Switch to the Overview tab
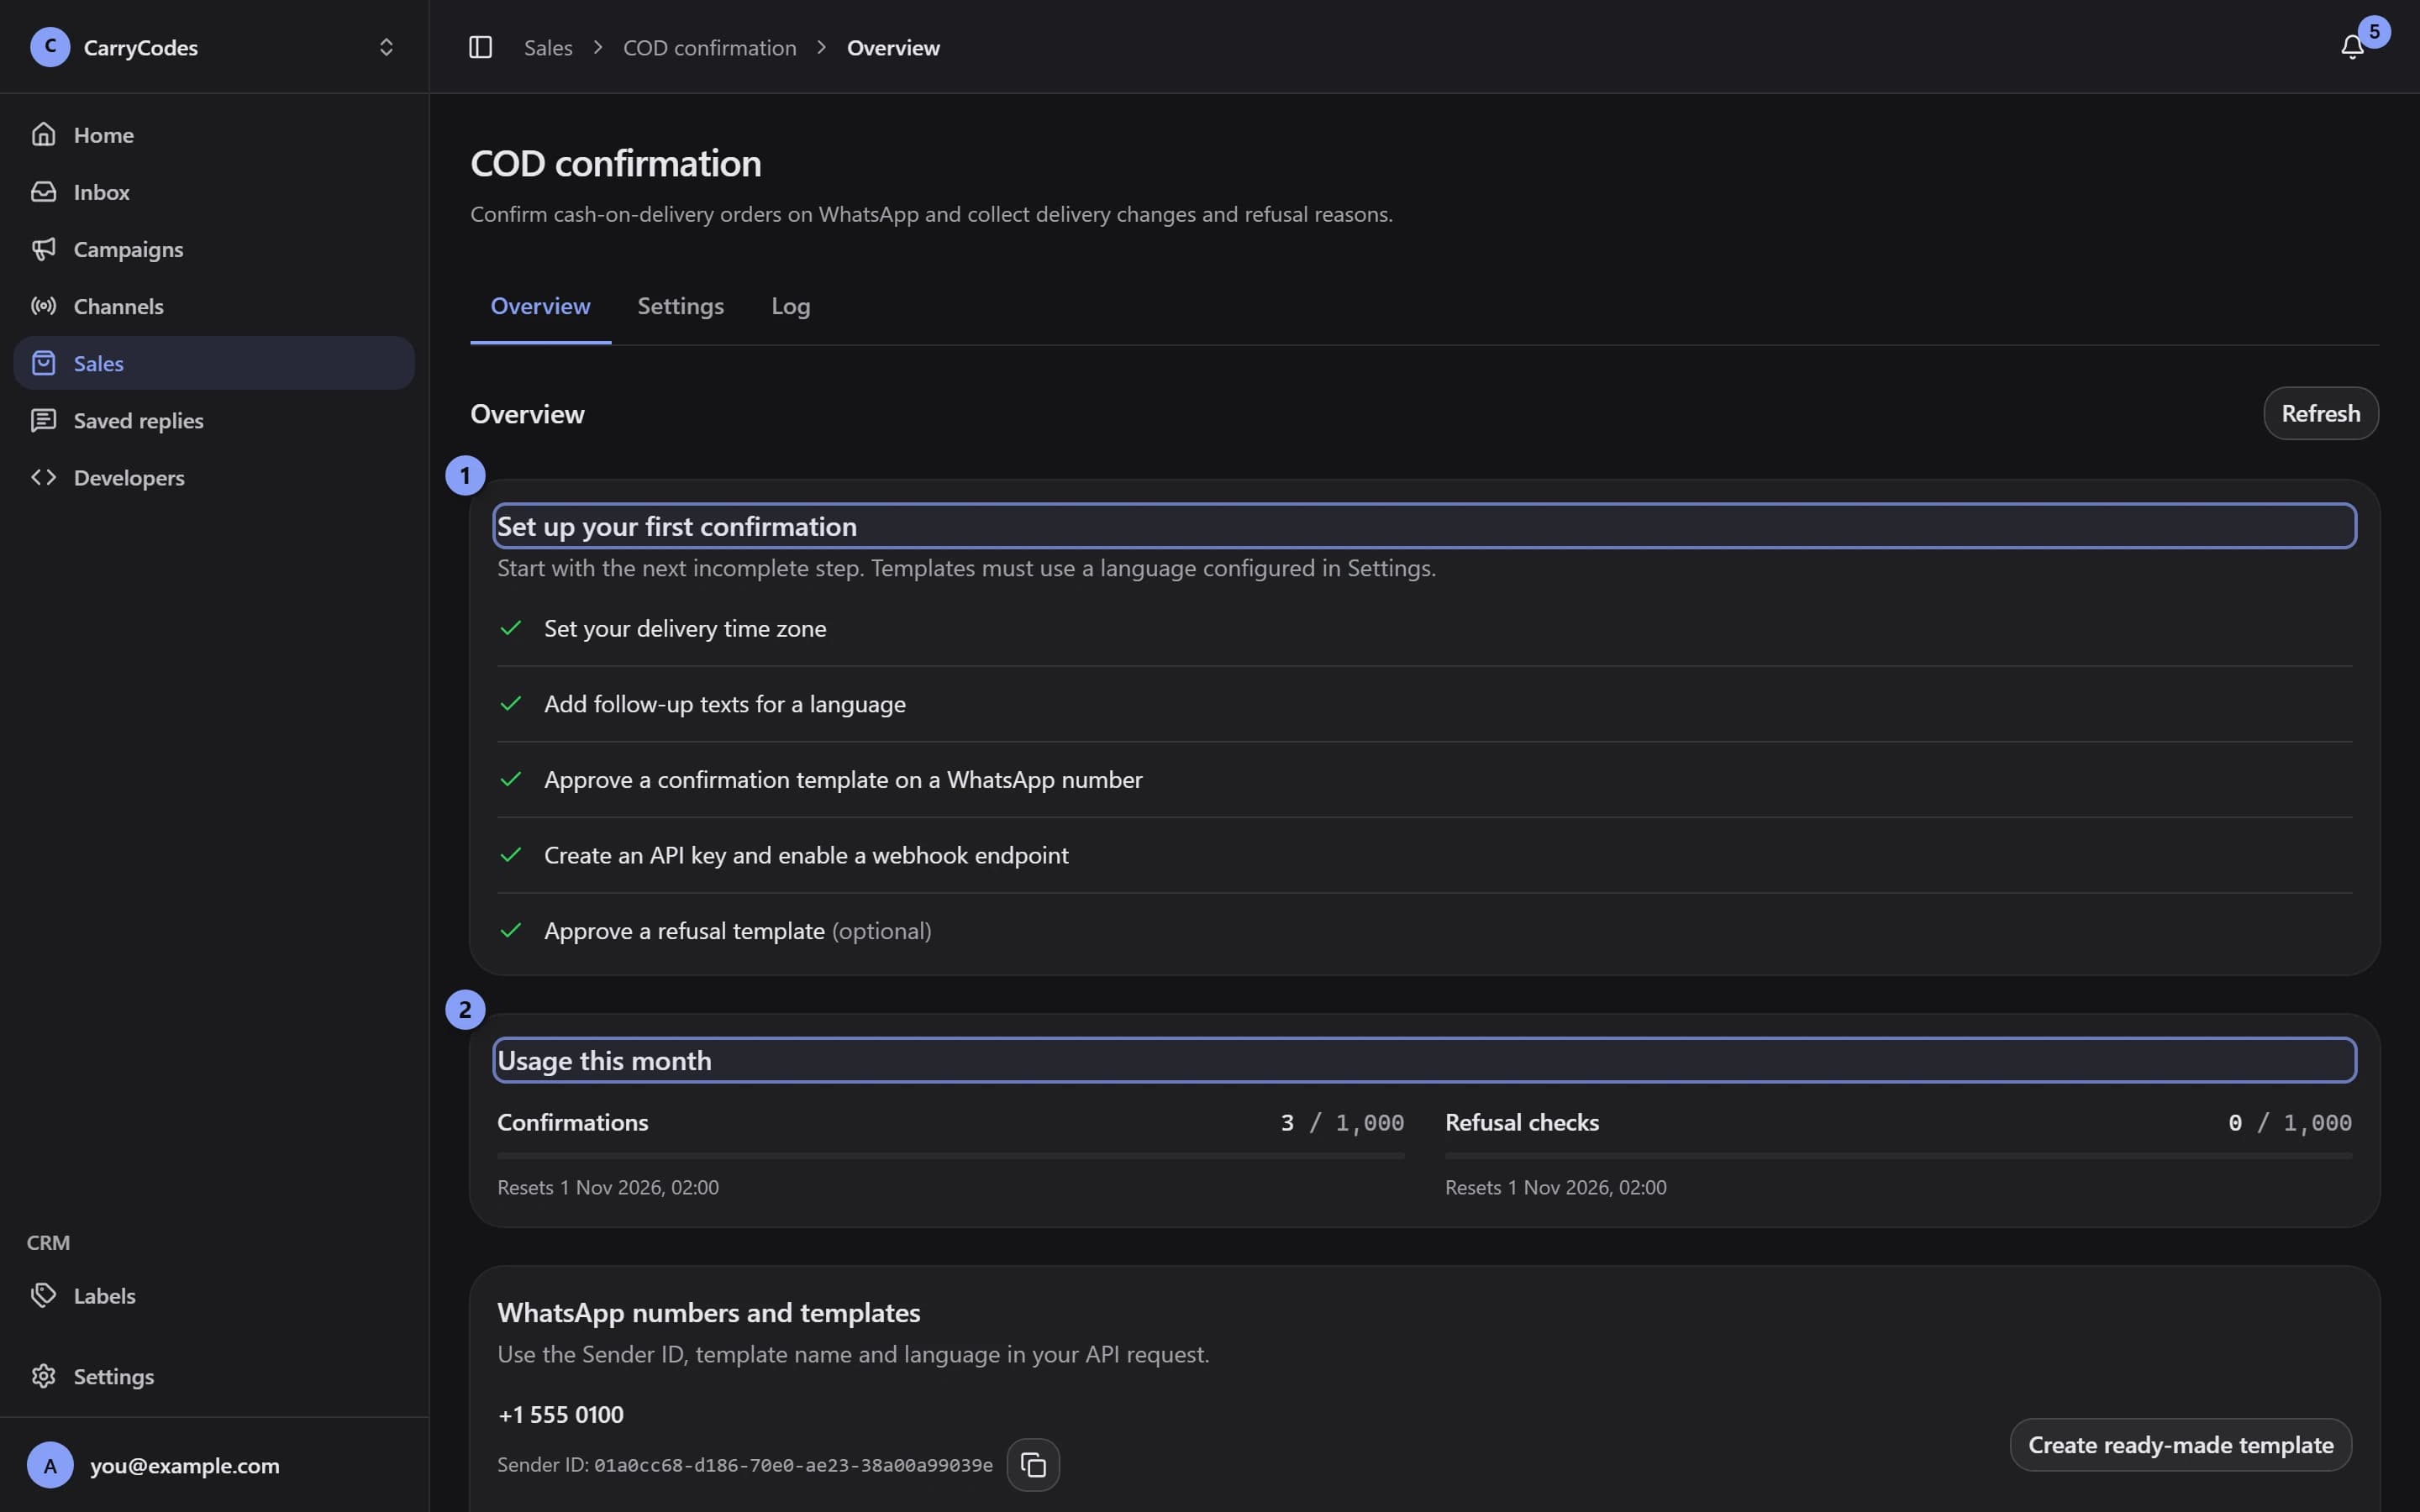Viewport: 2420px width, 1512px height. pyautogui.click(x=540, y=306)
